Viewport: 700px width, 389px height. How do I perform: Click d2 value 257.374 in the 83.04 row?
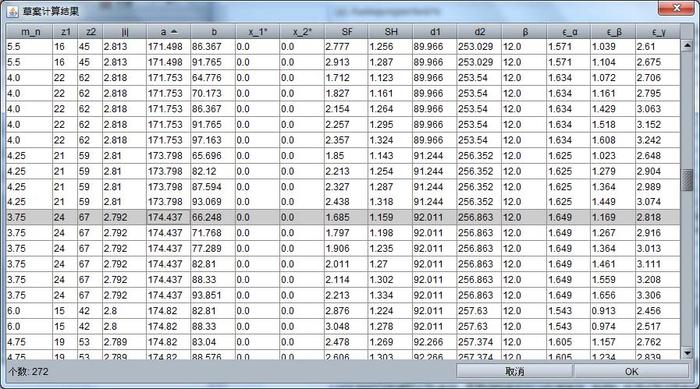(x=479, y=342)
